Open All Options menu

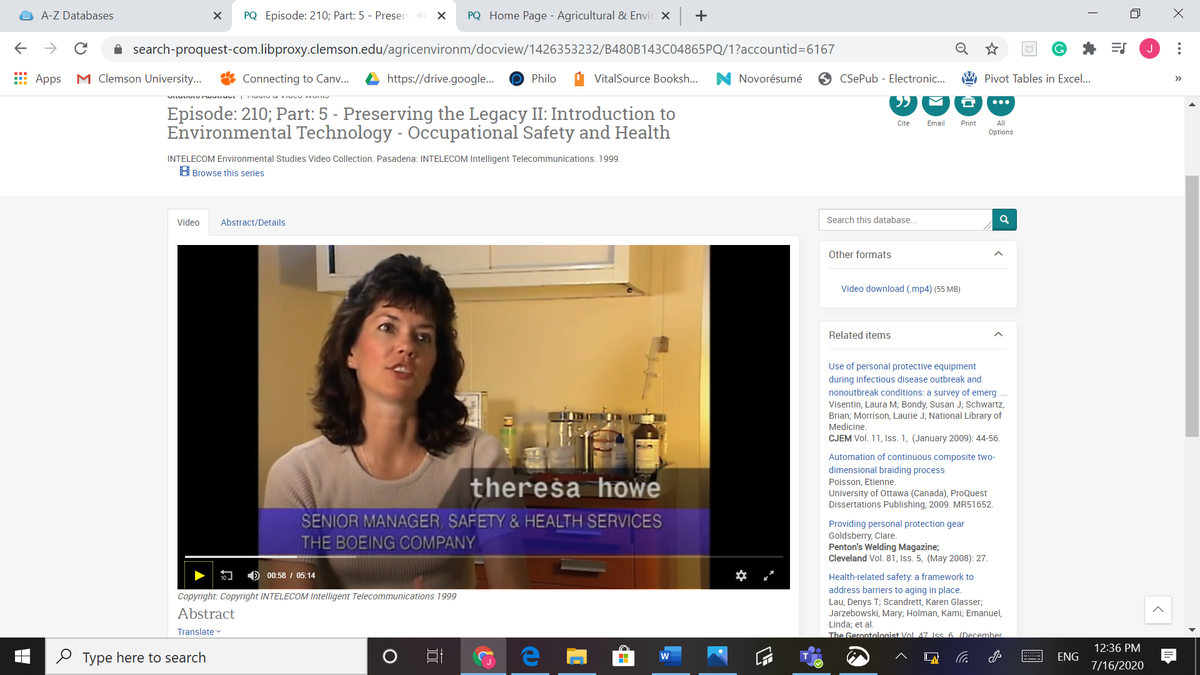1000,103
